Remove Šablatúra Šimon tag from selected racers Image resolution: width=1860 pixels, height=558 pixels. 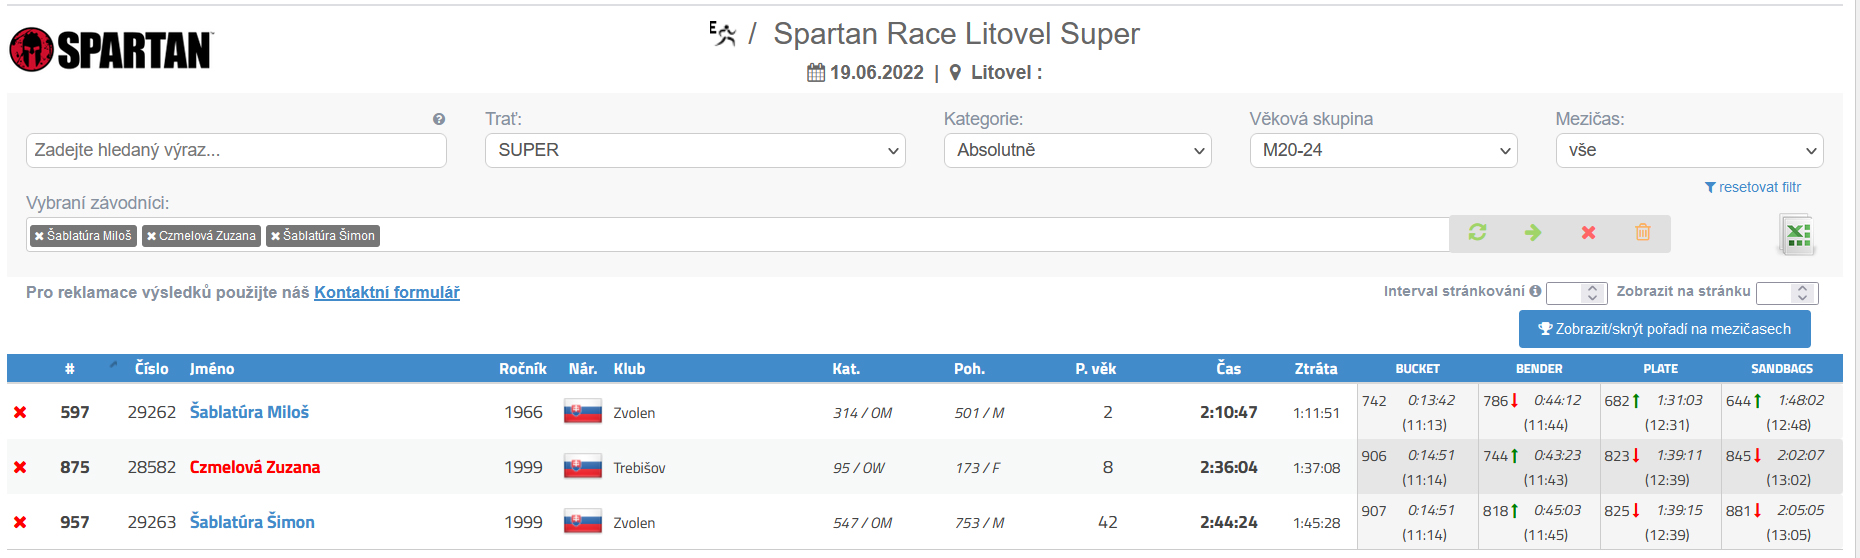275,236
